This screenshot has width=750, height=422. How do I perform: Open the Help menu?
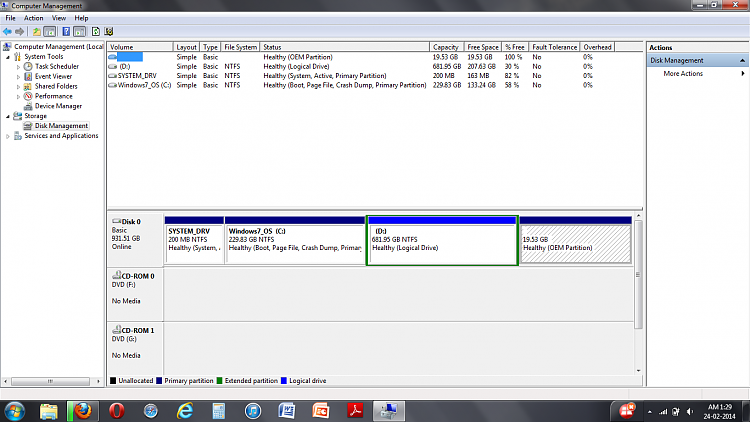click(x=81, y=18)
